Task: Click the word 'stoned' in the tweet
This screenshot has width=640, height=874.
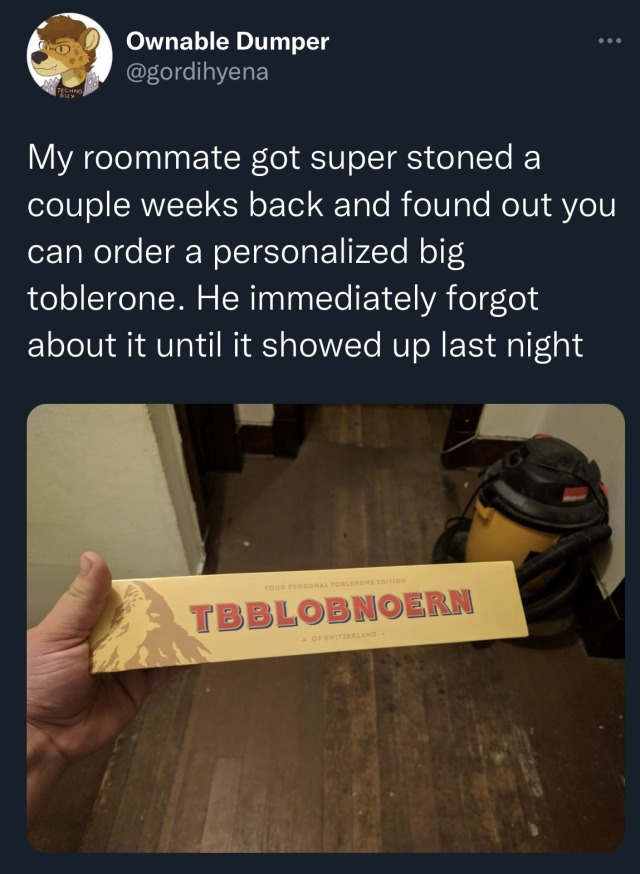Action: pyautogui.click(x=459, y=158)
